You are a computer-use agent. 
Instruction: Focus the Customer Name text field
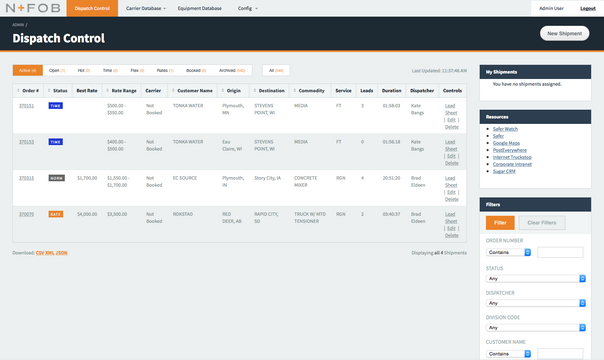(x=560, y=353)
